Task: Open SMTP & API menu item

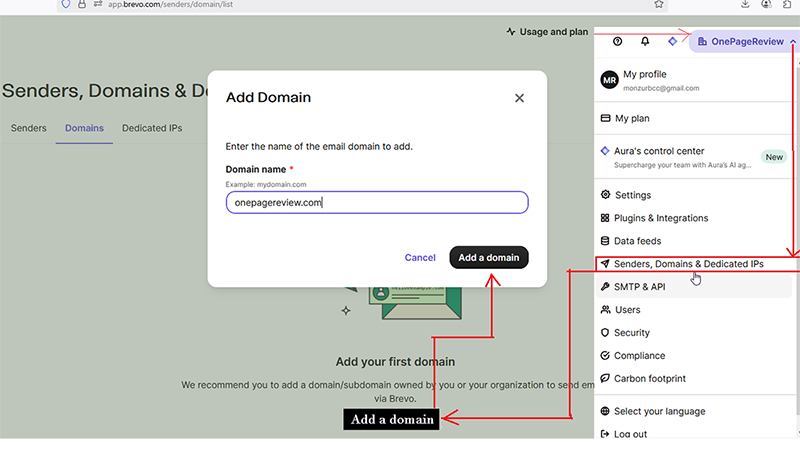Action: point(639,287)
